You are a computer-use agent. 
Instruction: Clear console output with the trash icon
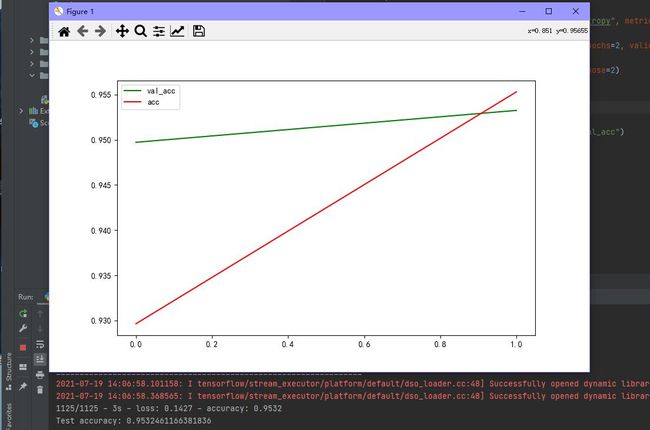40,390
